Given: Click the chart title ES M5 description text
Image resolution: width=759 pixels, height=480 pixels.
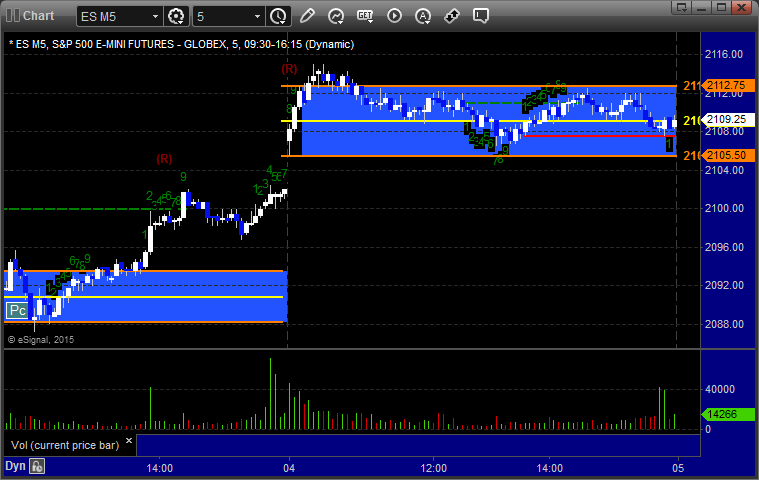Looking at the screenshot, I should pyautogui.click(x=182, y=45).
